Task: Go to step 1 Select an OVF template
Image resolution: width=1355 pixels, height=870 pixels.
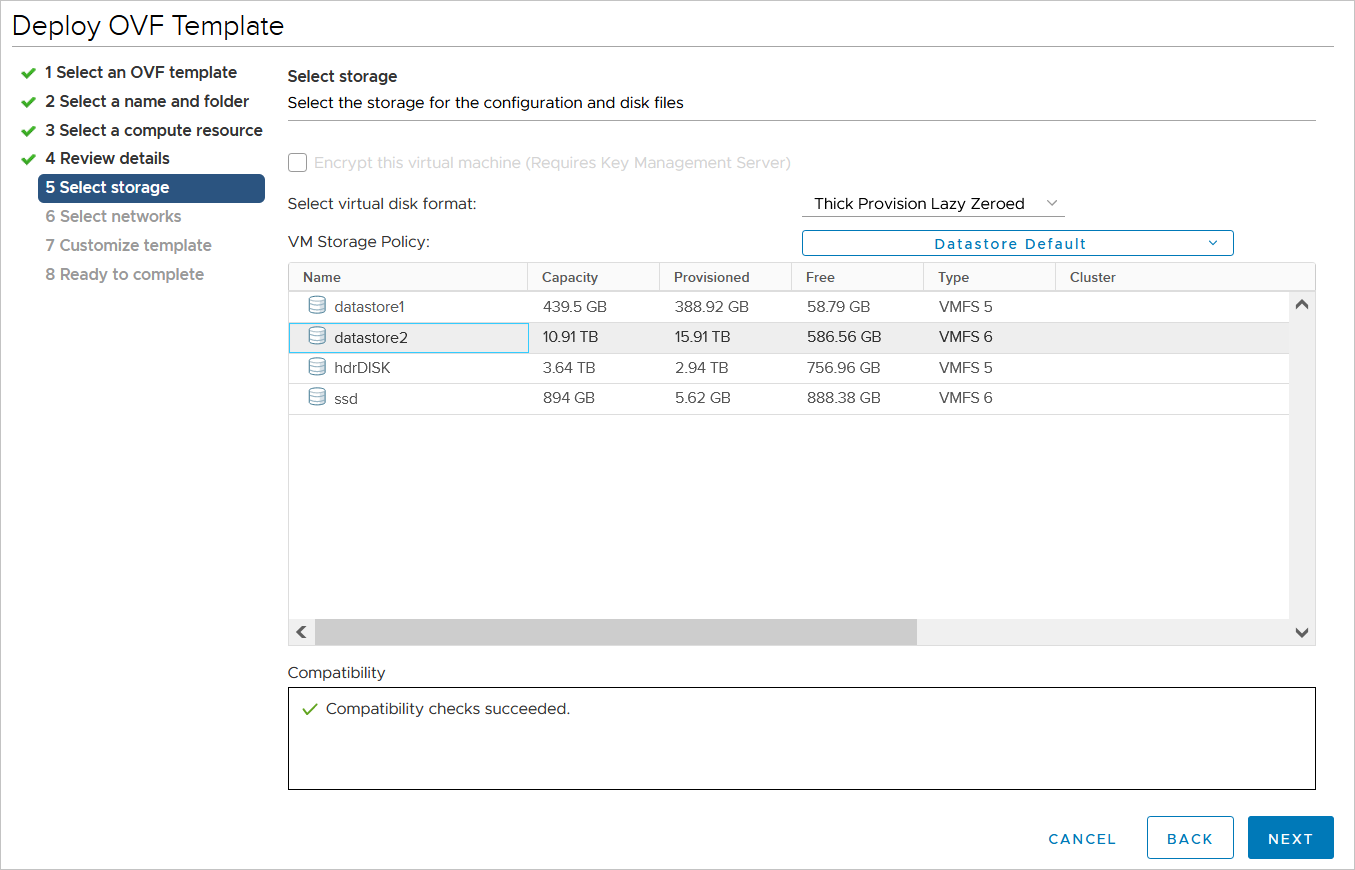Action: click(x=140, y=73)
